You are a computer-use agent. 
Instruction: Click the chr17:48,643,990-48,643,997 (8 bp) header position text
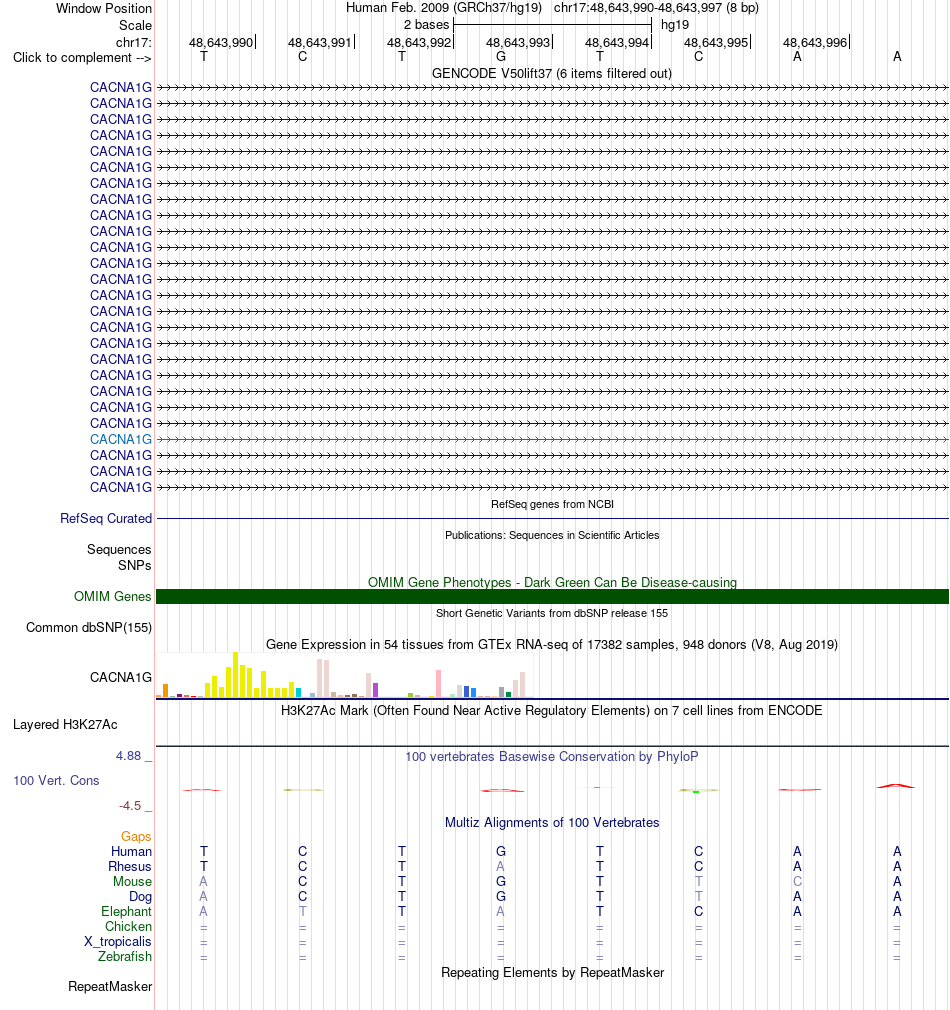coord(656,8)
